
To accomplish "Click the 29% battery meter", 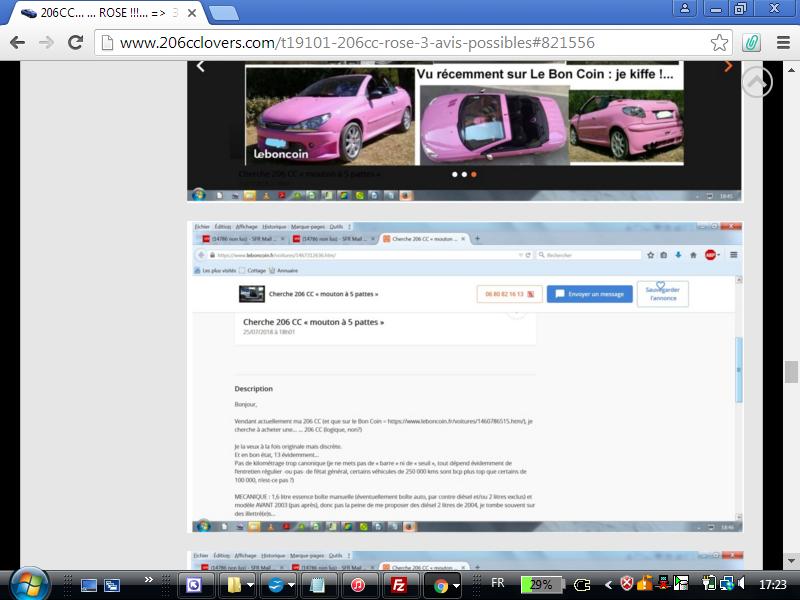I will 541,584.
